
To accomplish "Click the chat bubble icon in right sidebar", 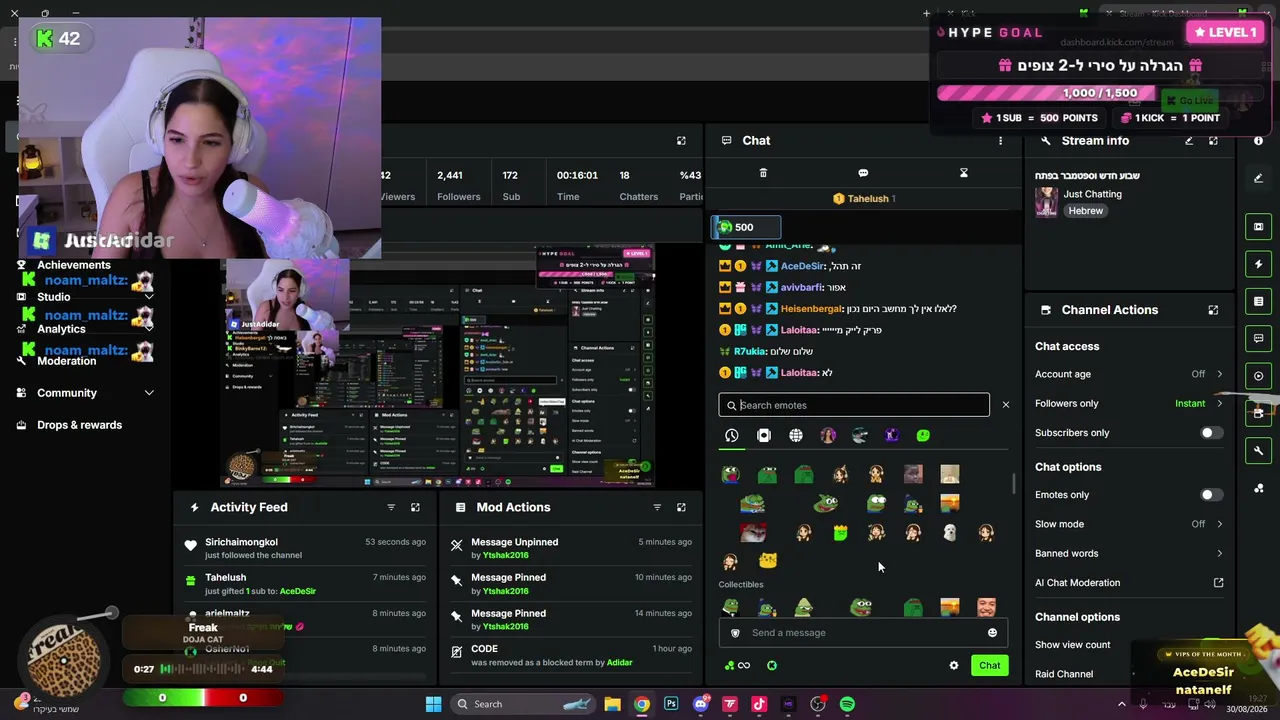I will point(1258,338).
